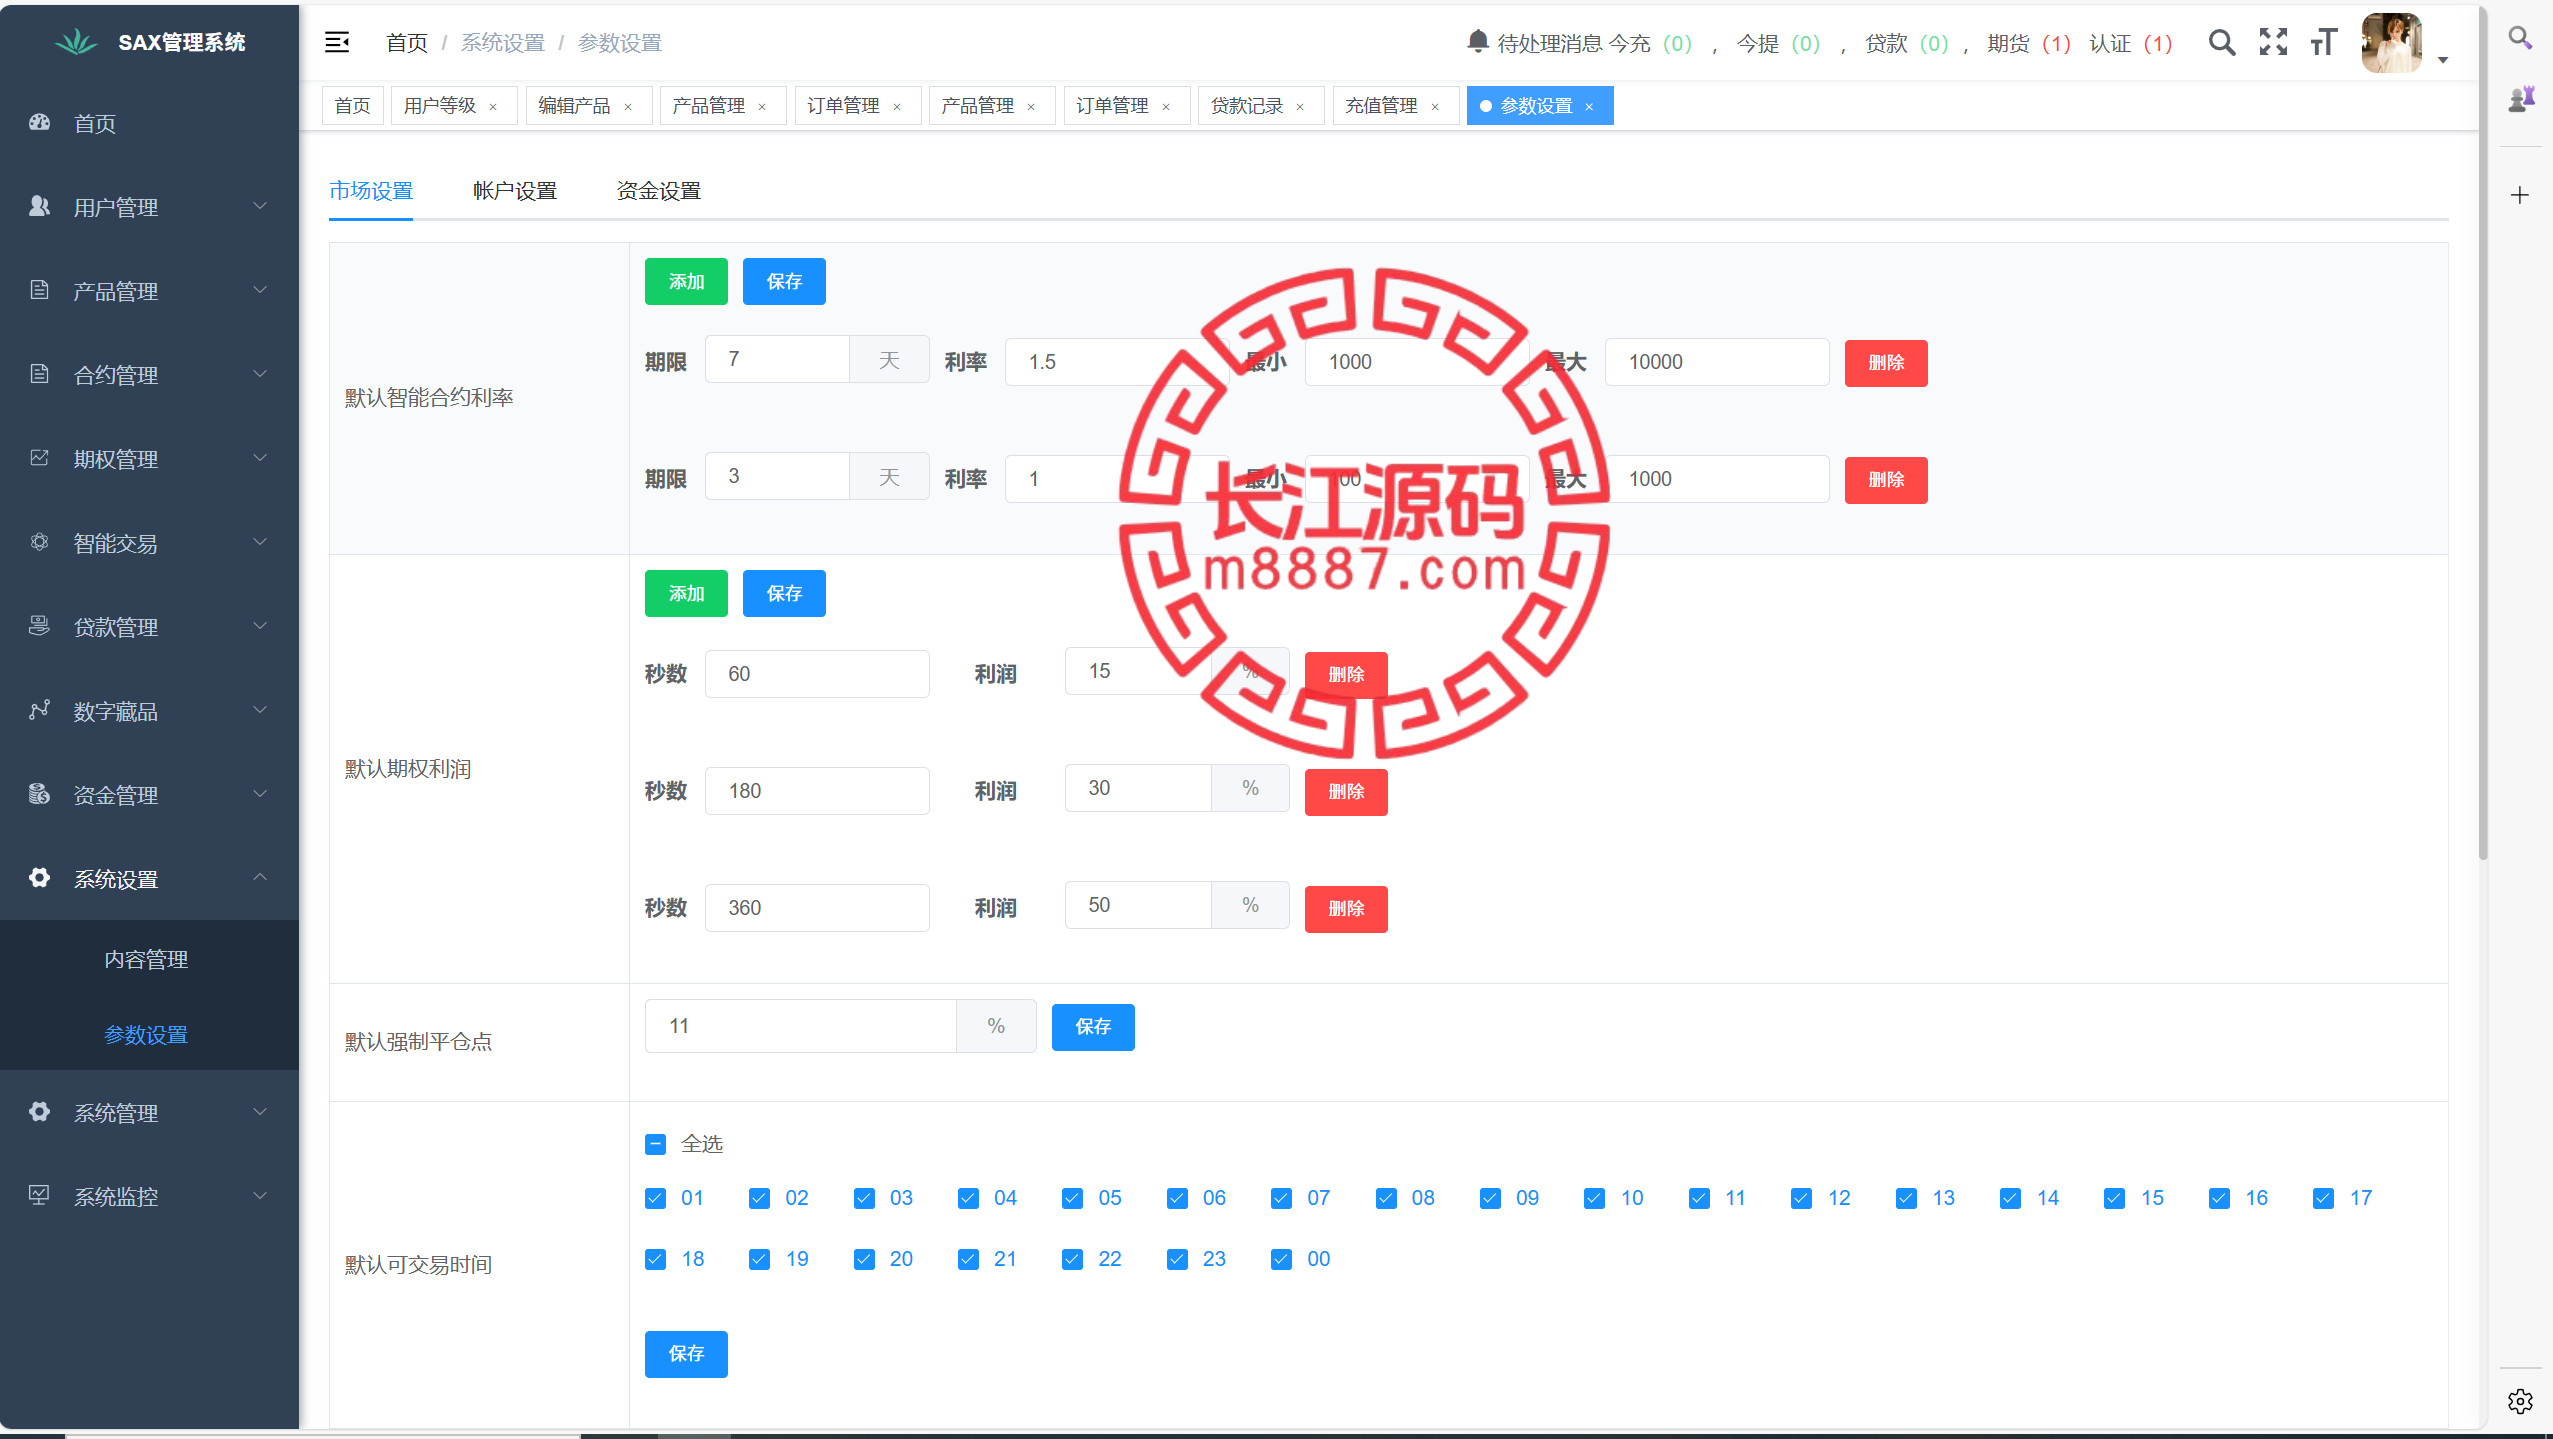This screenshot has width=2553, height=1439.
Task: Uncheck hour 18 checkbox
Action: point(655,1259)
